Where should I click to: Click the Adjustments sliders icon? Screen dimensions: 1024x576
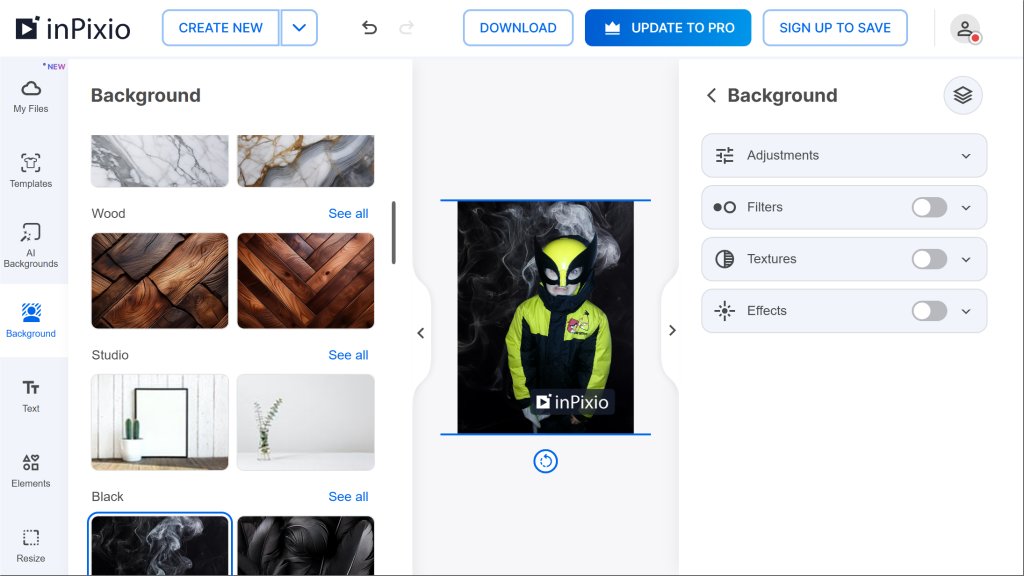(x=724, y=155)
